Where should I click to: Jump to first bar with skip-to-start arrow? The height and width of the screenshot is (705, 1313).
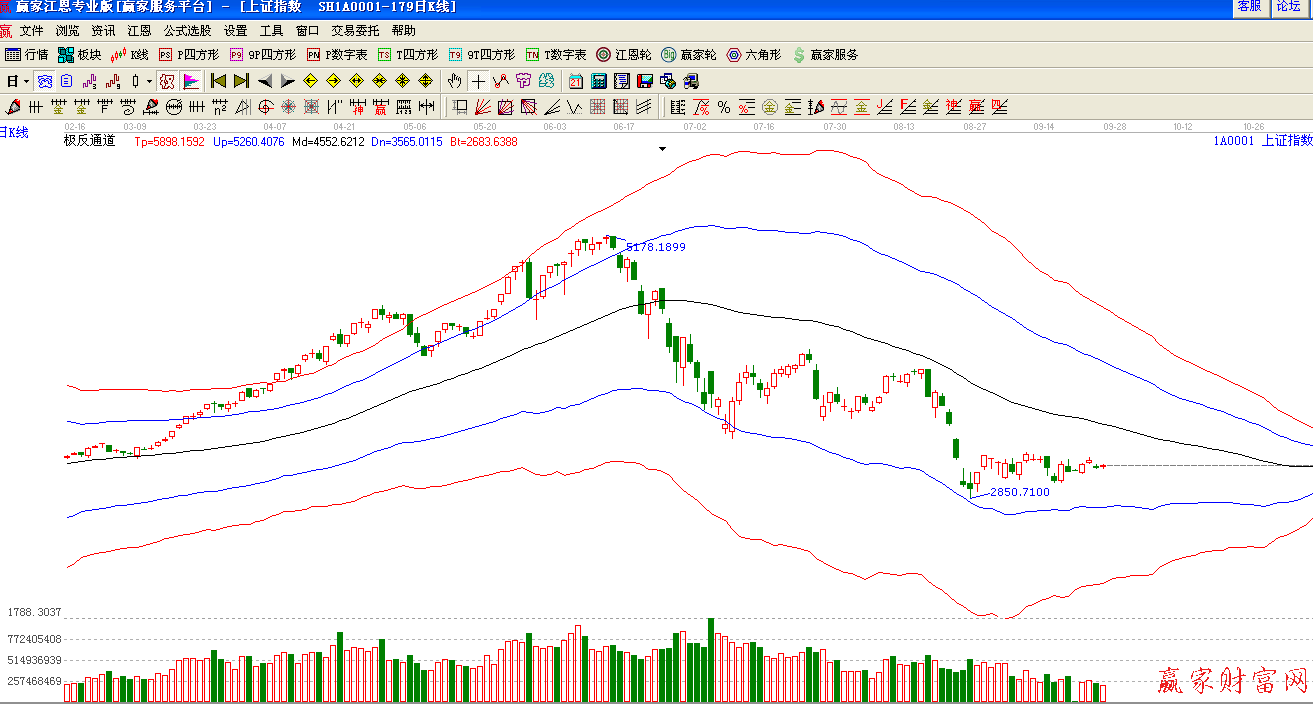(x=218, y=81)
